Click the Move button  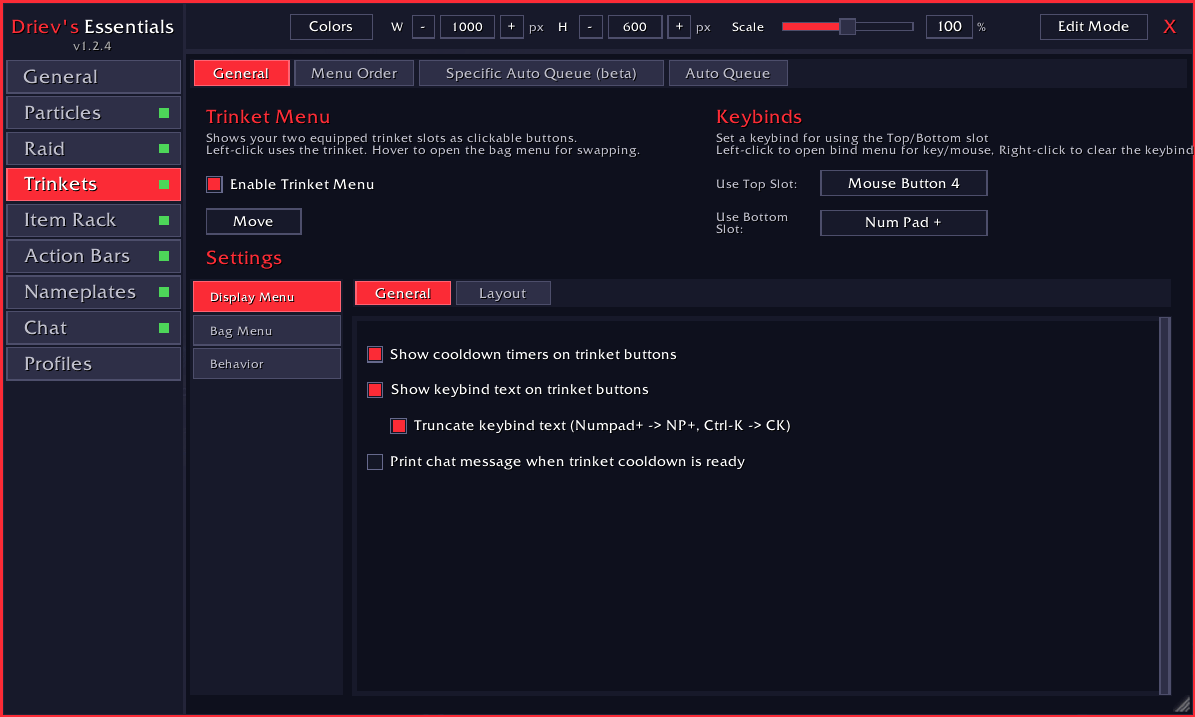click(253, 221)
